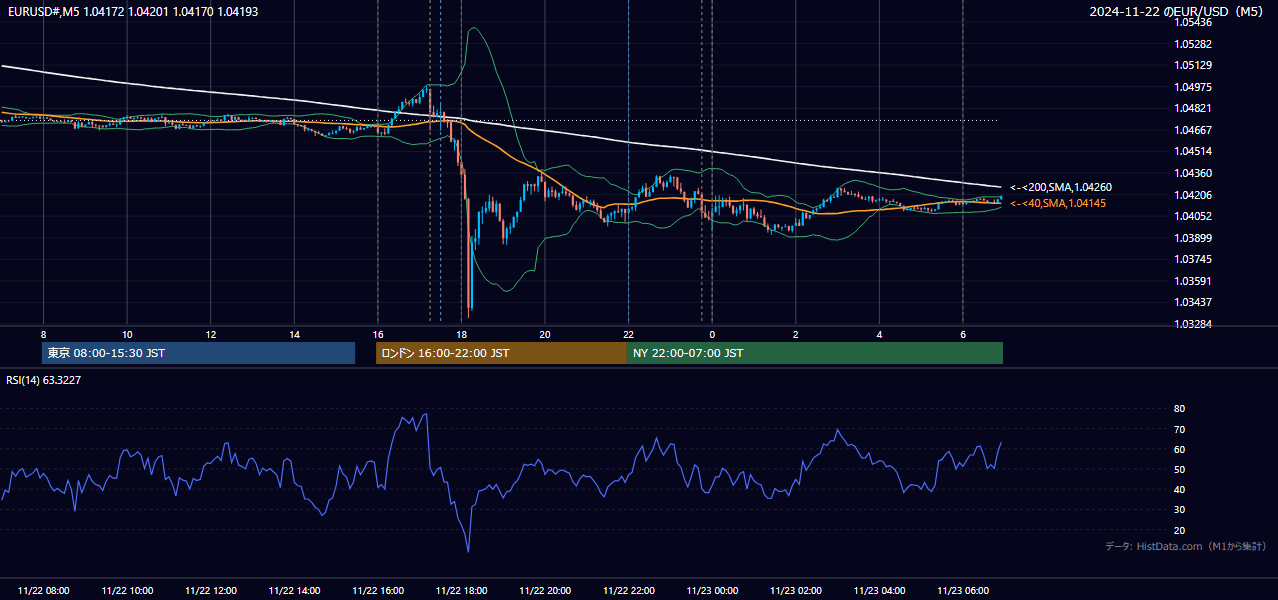This screenshot has height=600, width=1278.
Task: Click price axis label 1.05436
Action: pyautogui.click(x=1193, y=22)
